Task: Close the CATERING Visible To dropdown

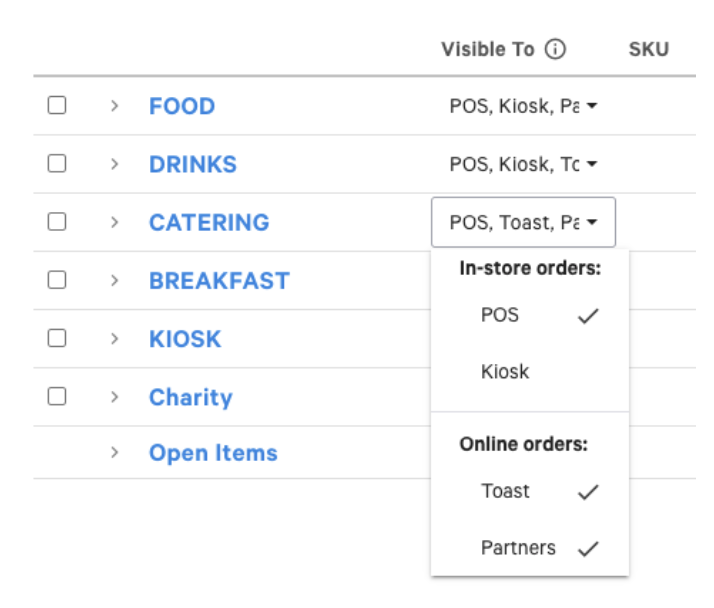Action: [x=523, y=222]
